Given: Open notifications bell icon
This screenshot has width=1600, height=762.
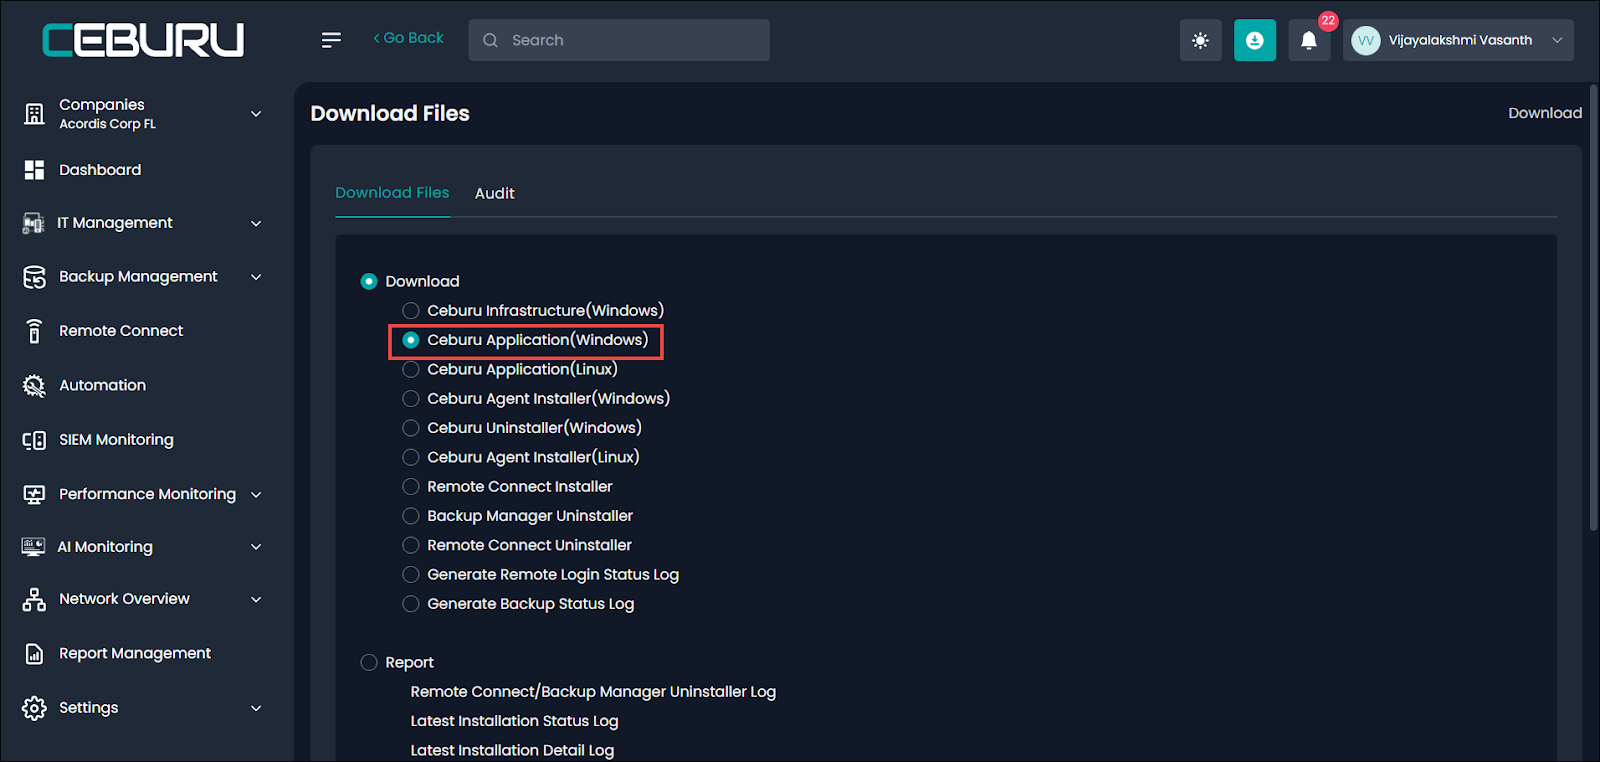Looking at the screenshot, I should [x=1308, y=41].
